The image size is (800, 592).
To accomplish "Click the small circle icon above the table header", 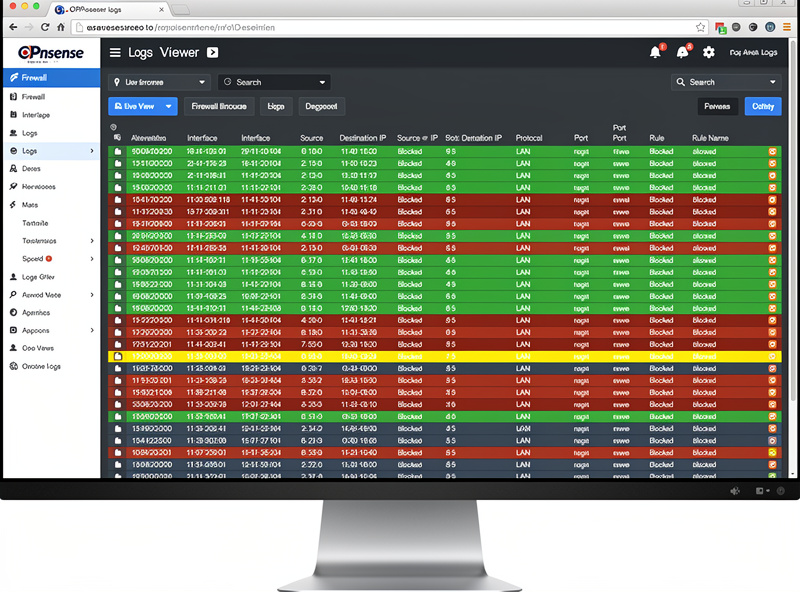I will pos(113,127).
